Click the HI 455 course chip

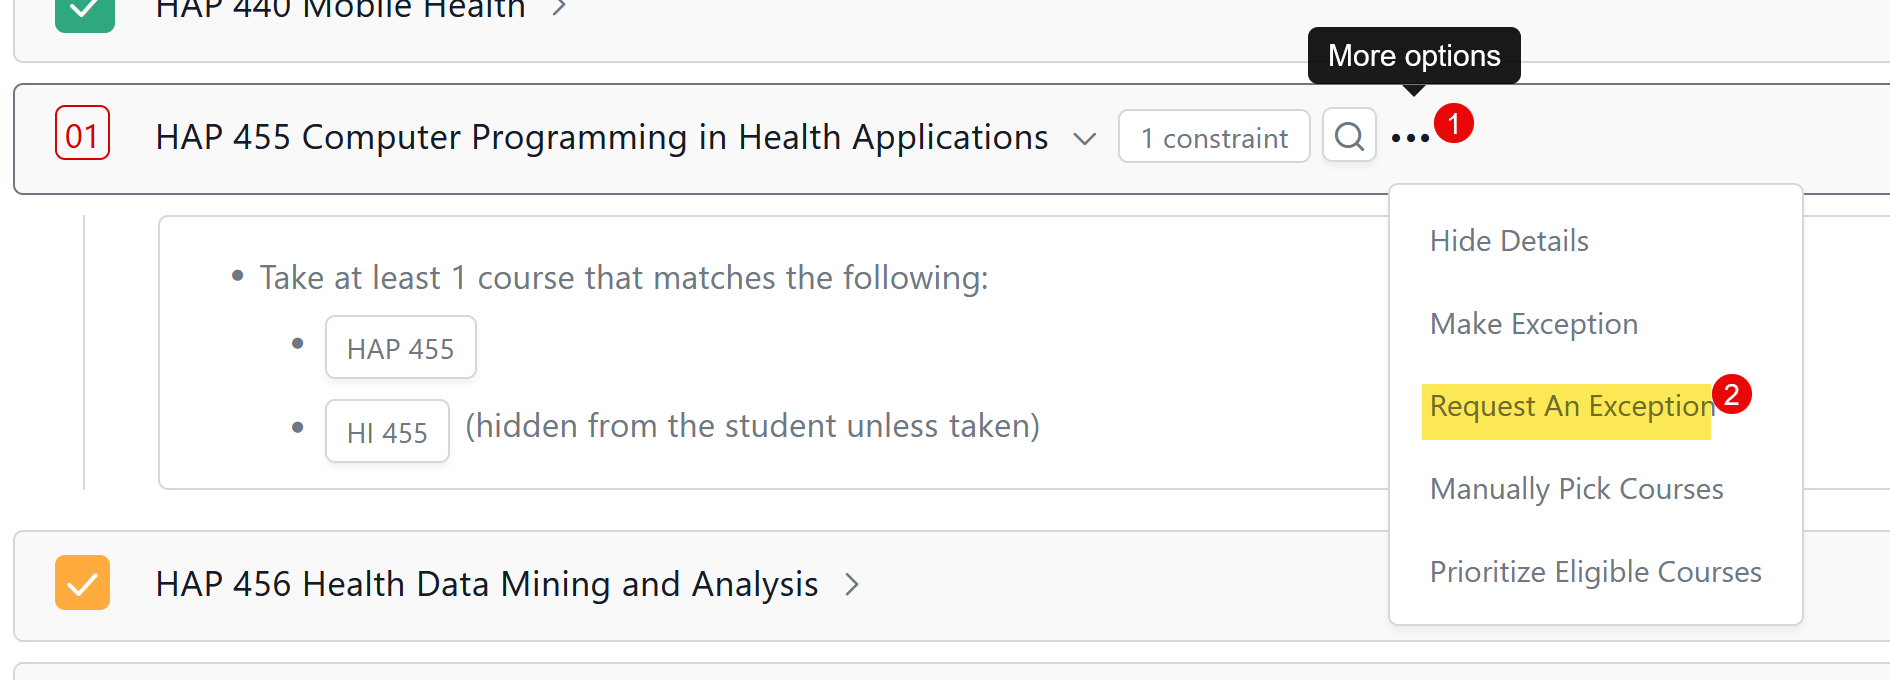(x=387, y=432)
